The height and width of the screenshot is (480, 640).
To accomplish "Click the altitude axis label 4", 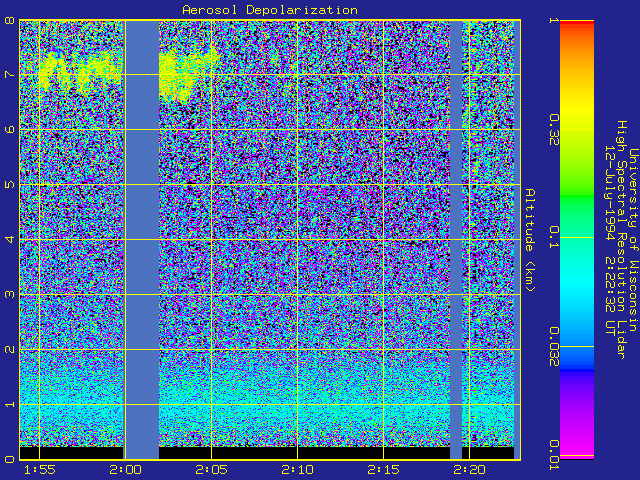I will 10,239.
